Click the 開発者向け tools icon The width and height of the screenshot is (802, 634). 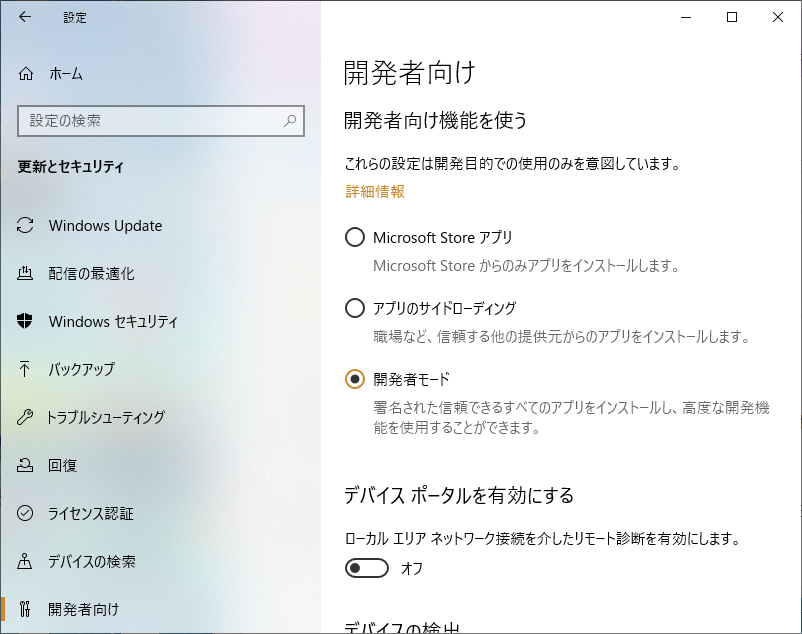point(25,609)
